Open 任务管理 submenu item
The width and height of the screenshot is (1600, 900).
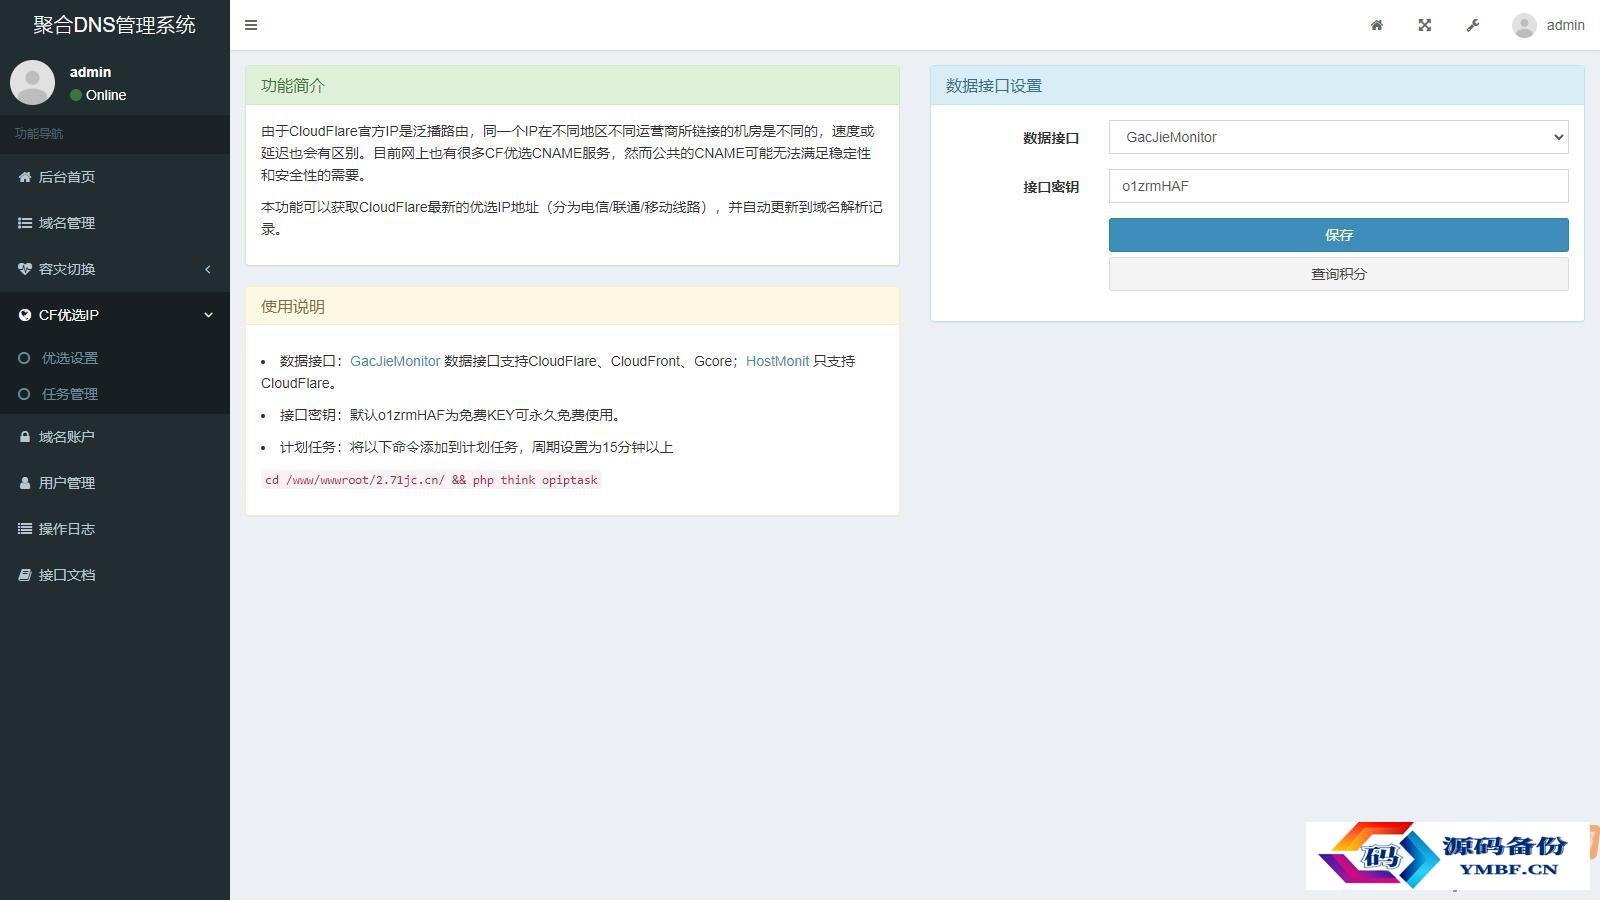[115, 394]
